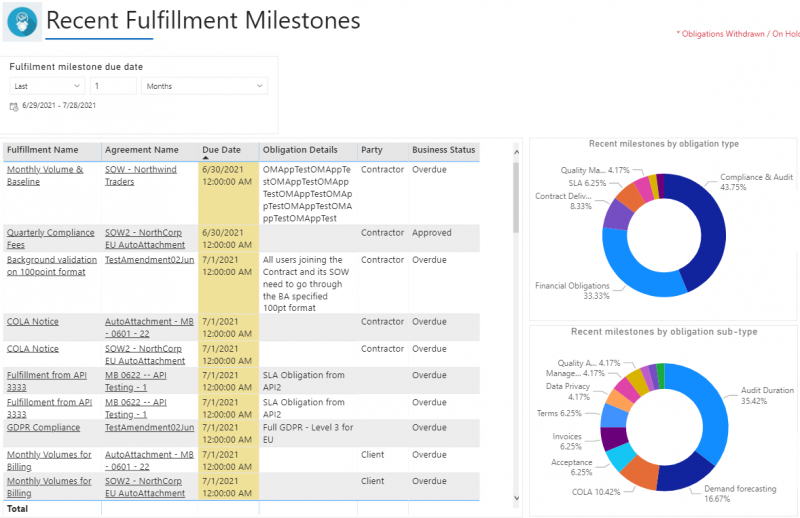The width and height of the screenshot is (800, 518).
Task: Click the Agreement Name column header
Action: click(x=142, y=150)
